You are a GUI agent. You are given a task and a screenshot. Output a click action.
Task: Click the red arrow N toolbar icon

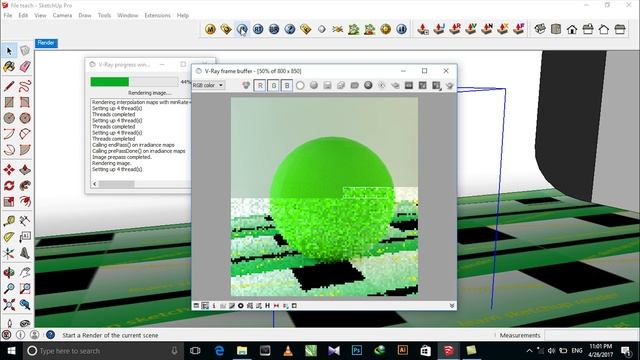[x=487, y=29]
